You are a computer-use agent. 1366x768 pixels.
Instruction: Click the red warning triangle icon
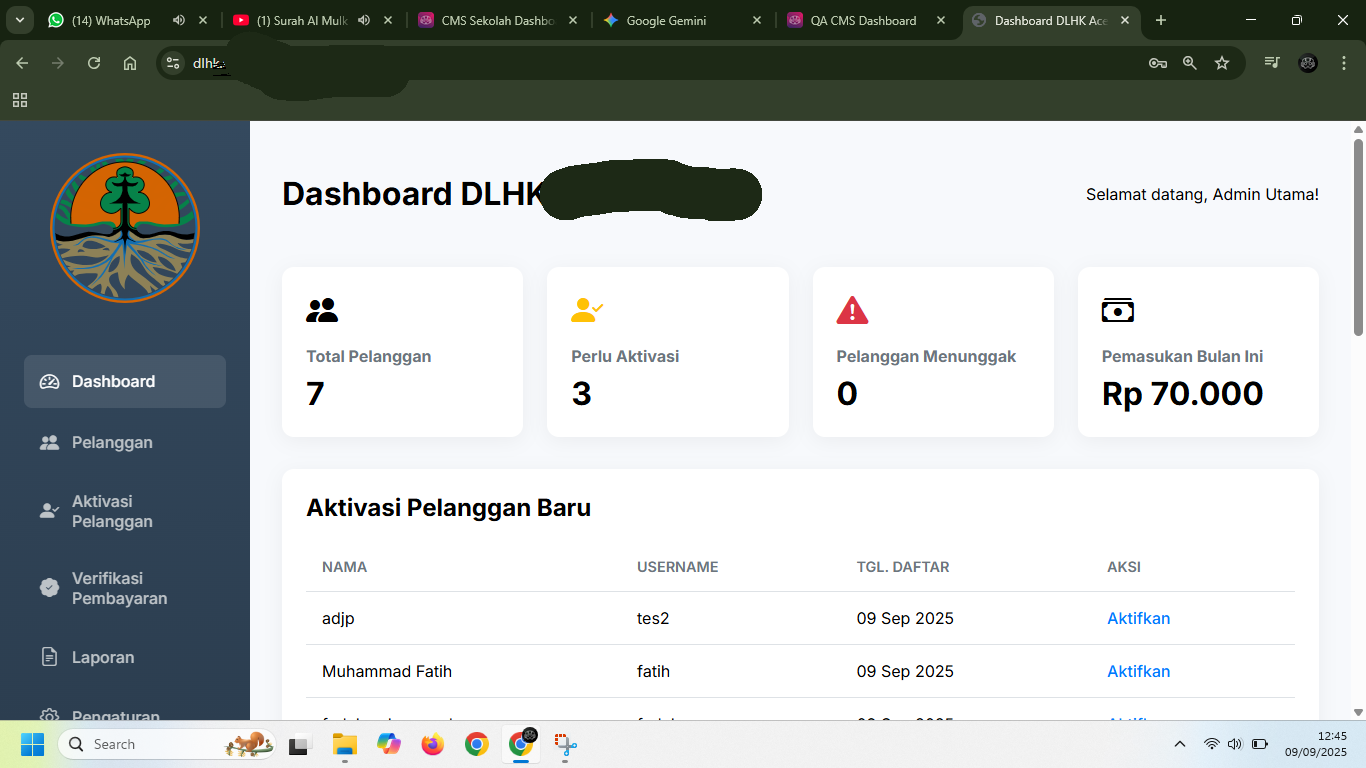[x=852, y=310]
